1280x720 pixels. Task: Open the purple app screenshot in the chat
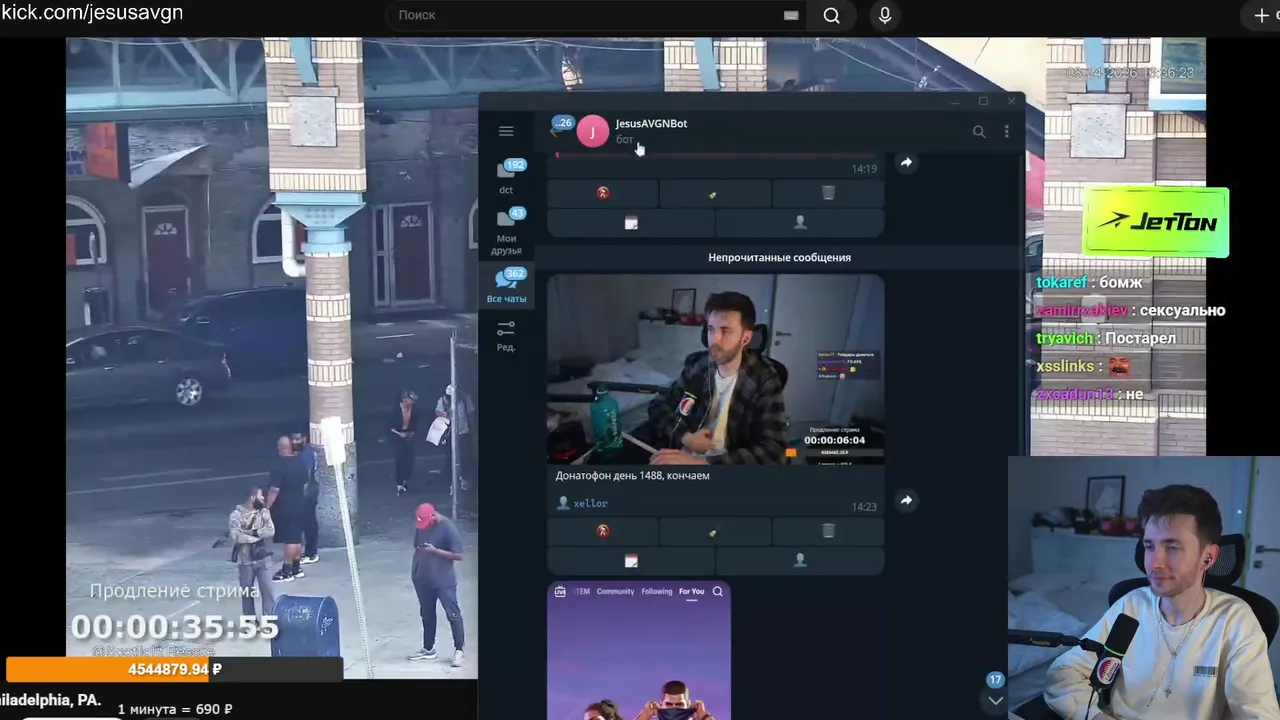[639, 650]
